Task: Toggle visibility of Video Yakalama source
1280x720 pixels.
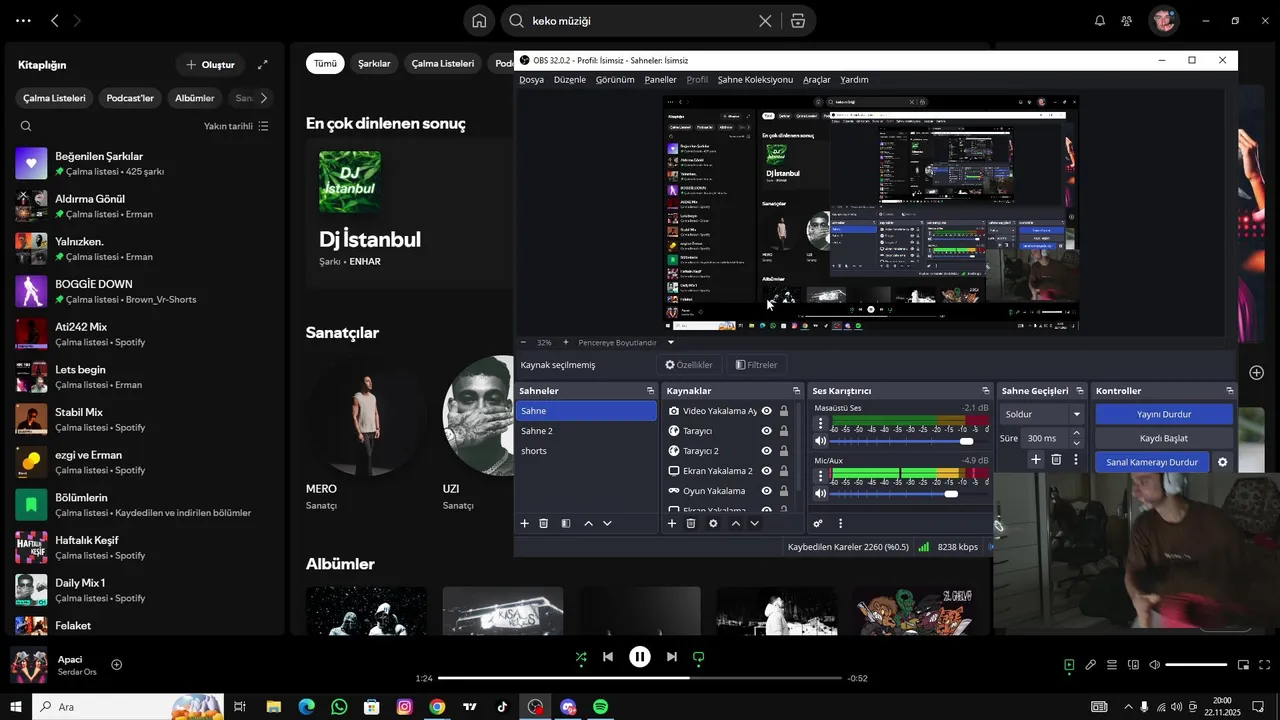Action: tap(766, 411)
